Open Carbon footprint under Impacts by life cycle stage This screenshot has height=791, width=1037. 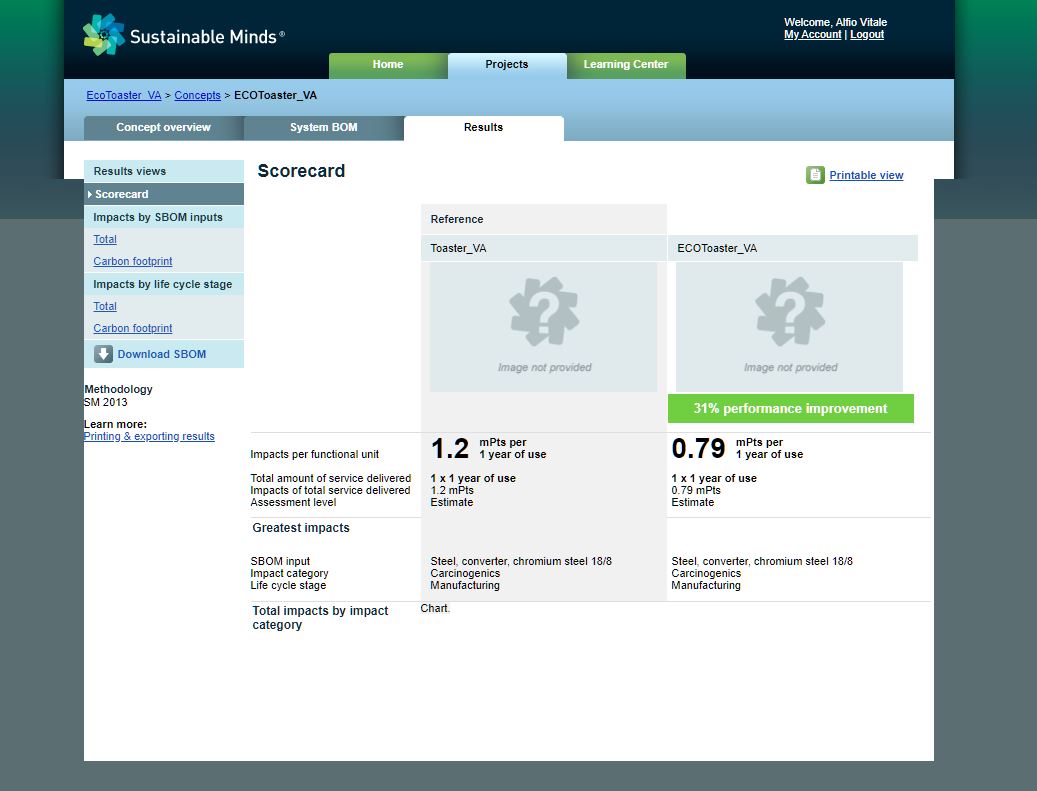point(132,328)
